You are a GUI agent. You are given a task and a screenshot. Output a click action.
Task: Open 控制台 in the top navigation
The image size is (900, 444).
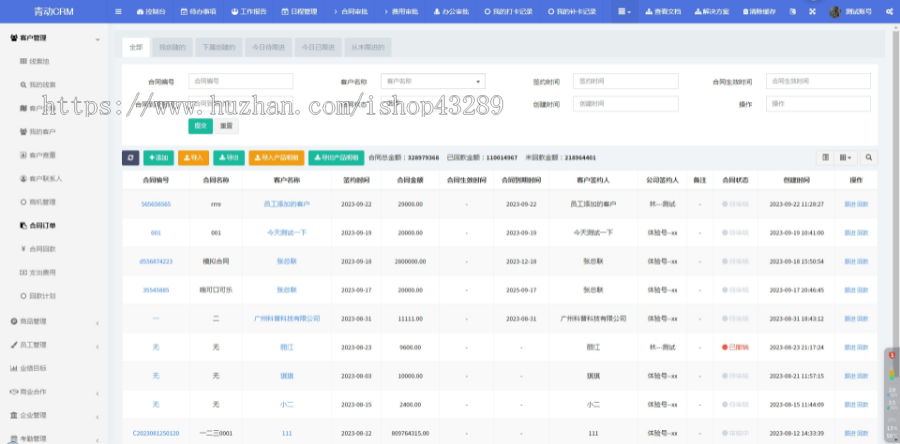pyautogui.click(x=150, y=11)
